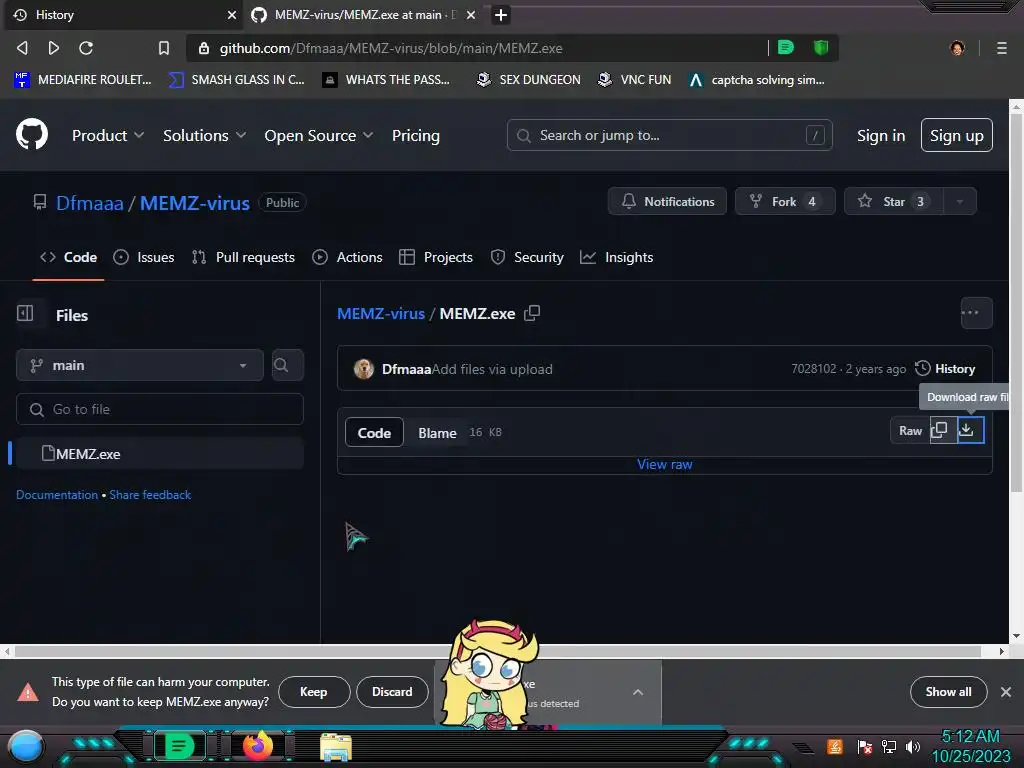The width and height of the screenshot is (1024, 768).
Task: Click the Raw button
Action: 910,430
